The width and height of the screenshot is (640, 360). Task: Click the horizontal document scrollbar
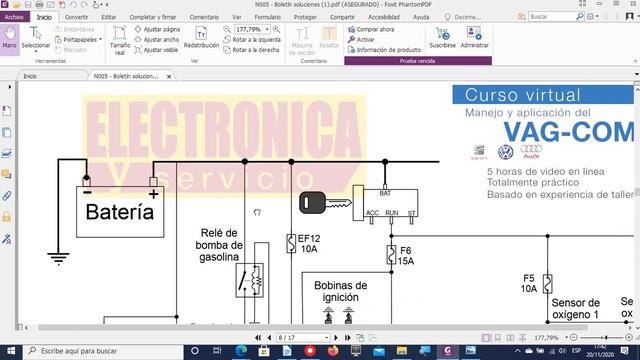(x=312, y=327)
